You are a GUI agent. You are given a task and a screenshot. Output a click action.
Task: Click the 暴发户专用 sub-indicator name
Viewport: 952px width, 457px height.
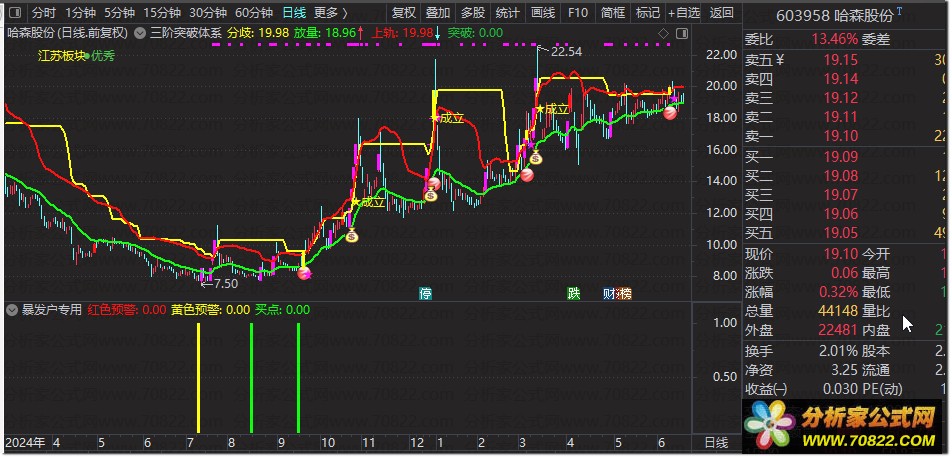pos(52,310)
